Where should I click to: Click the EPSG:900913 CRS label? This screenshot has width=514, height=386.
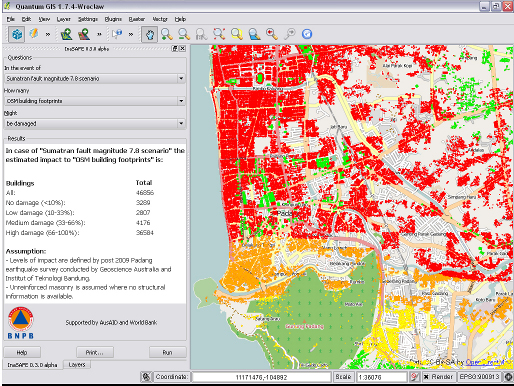[479, 377]
